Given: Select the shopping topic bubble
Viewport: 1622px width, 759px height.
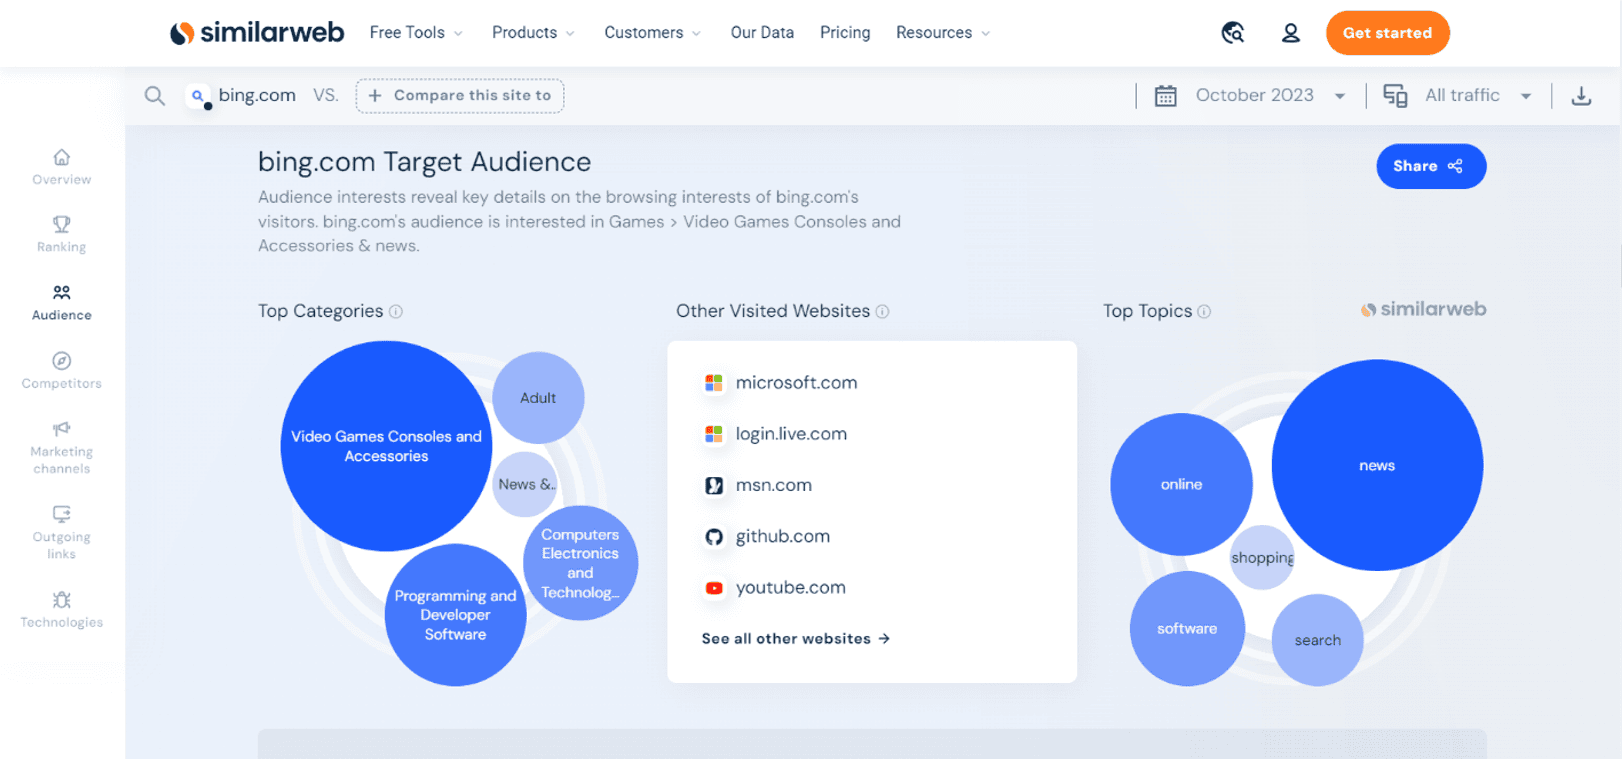Looking at the screenshot, I should click(x=1262, y=558).
